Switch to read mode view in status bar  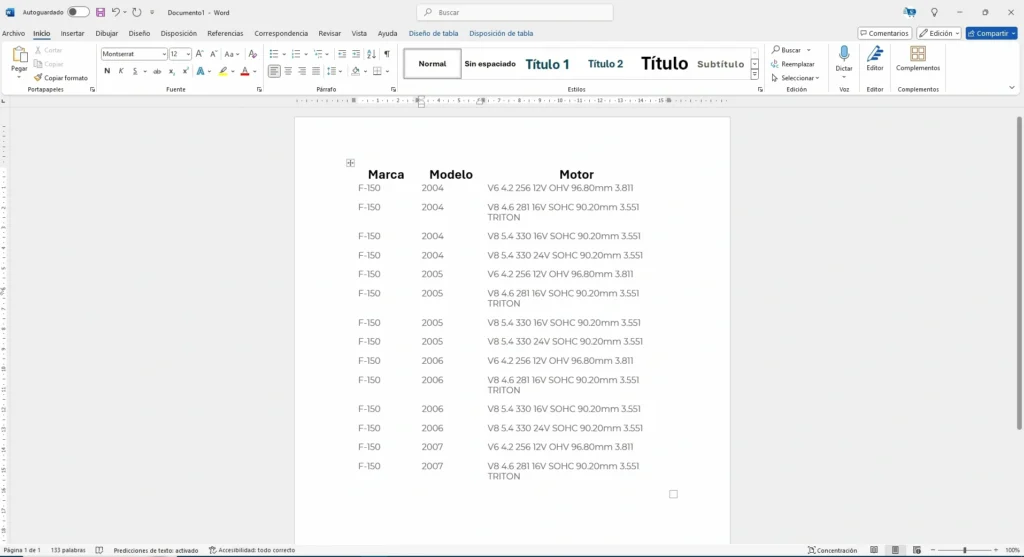pyautogui.click(x=874, y=550)
